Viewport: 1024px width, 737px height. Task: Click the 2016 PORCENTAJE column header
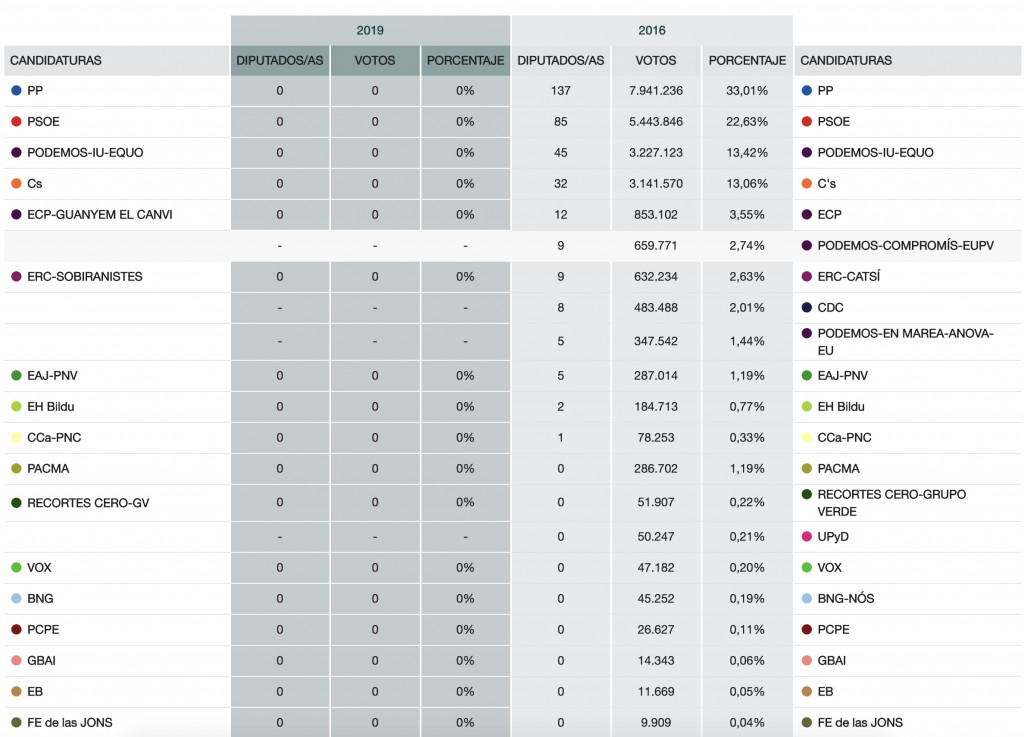coord(747,60)
